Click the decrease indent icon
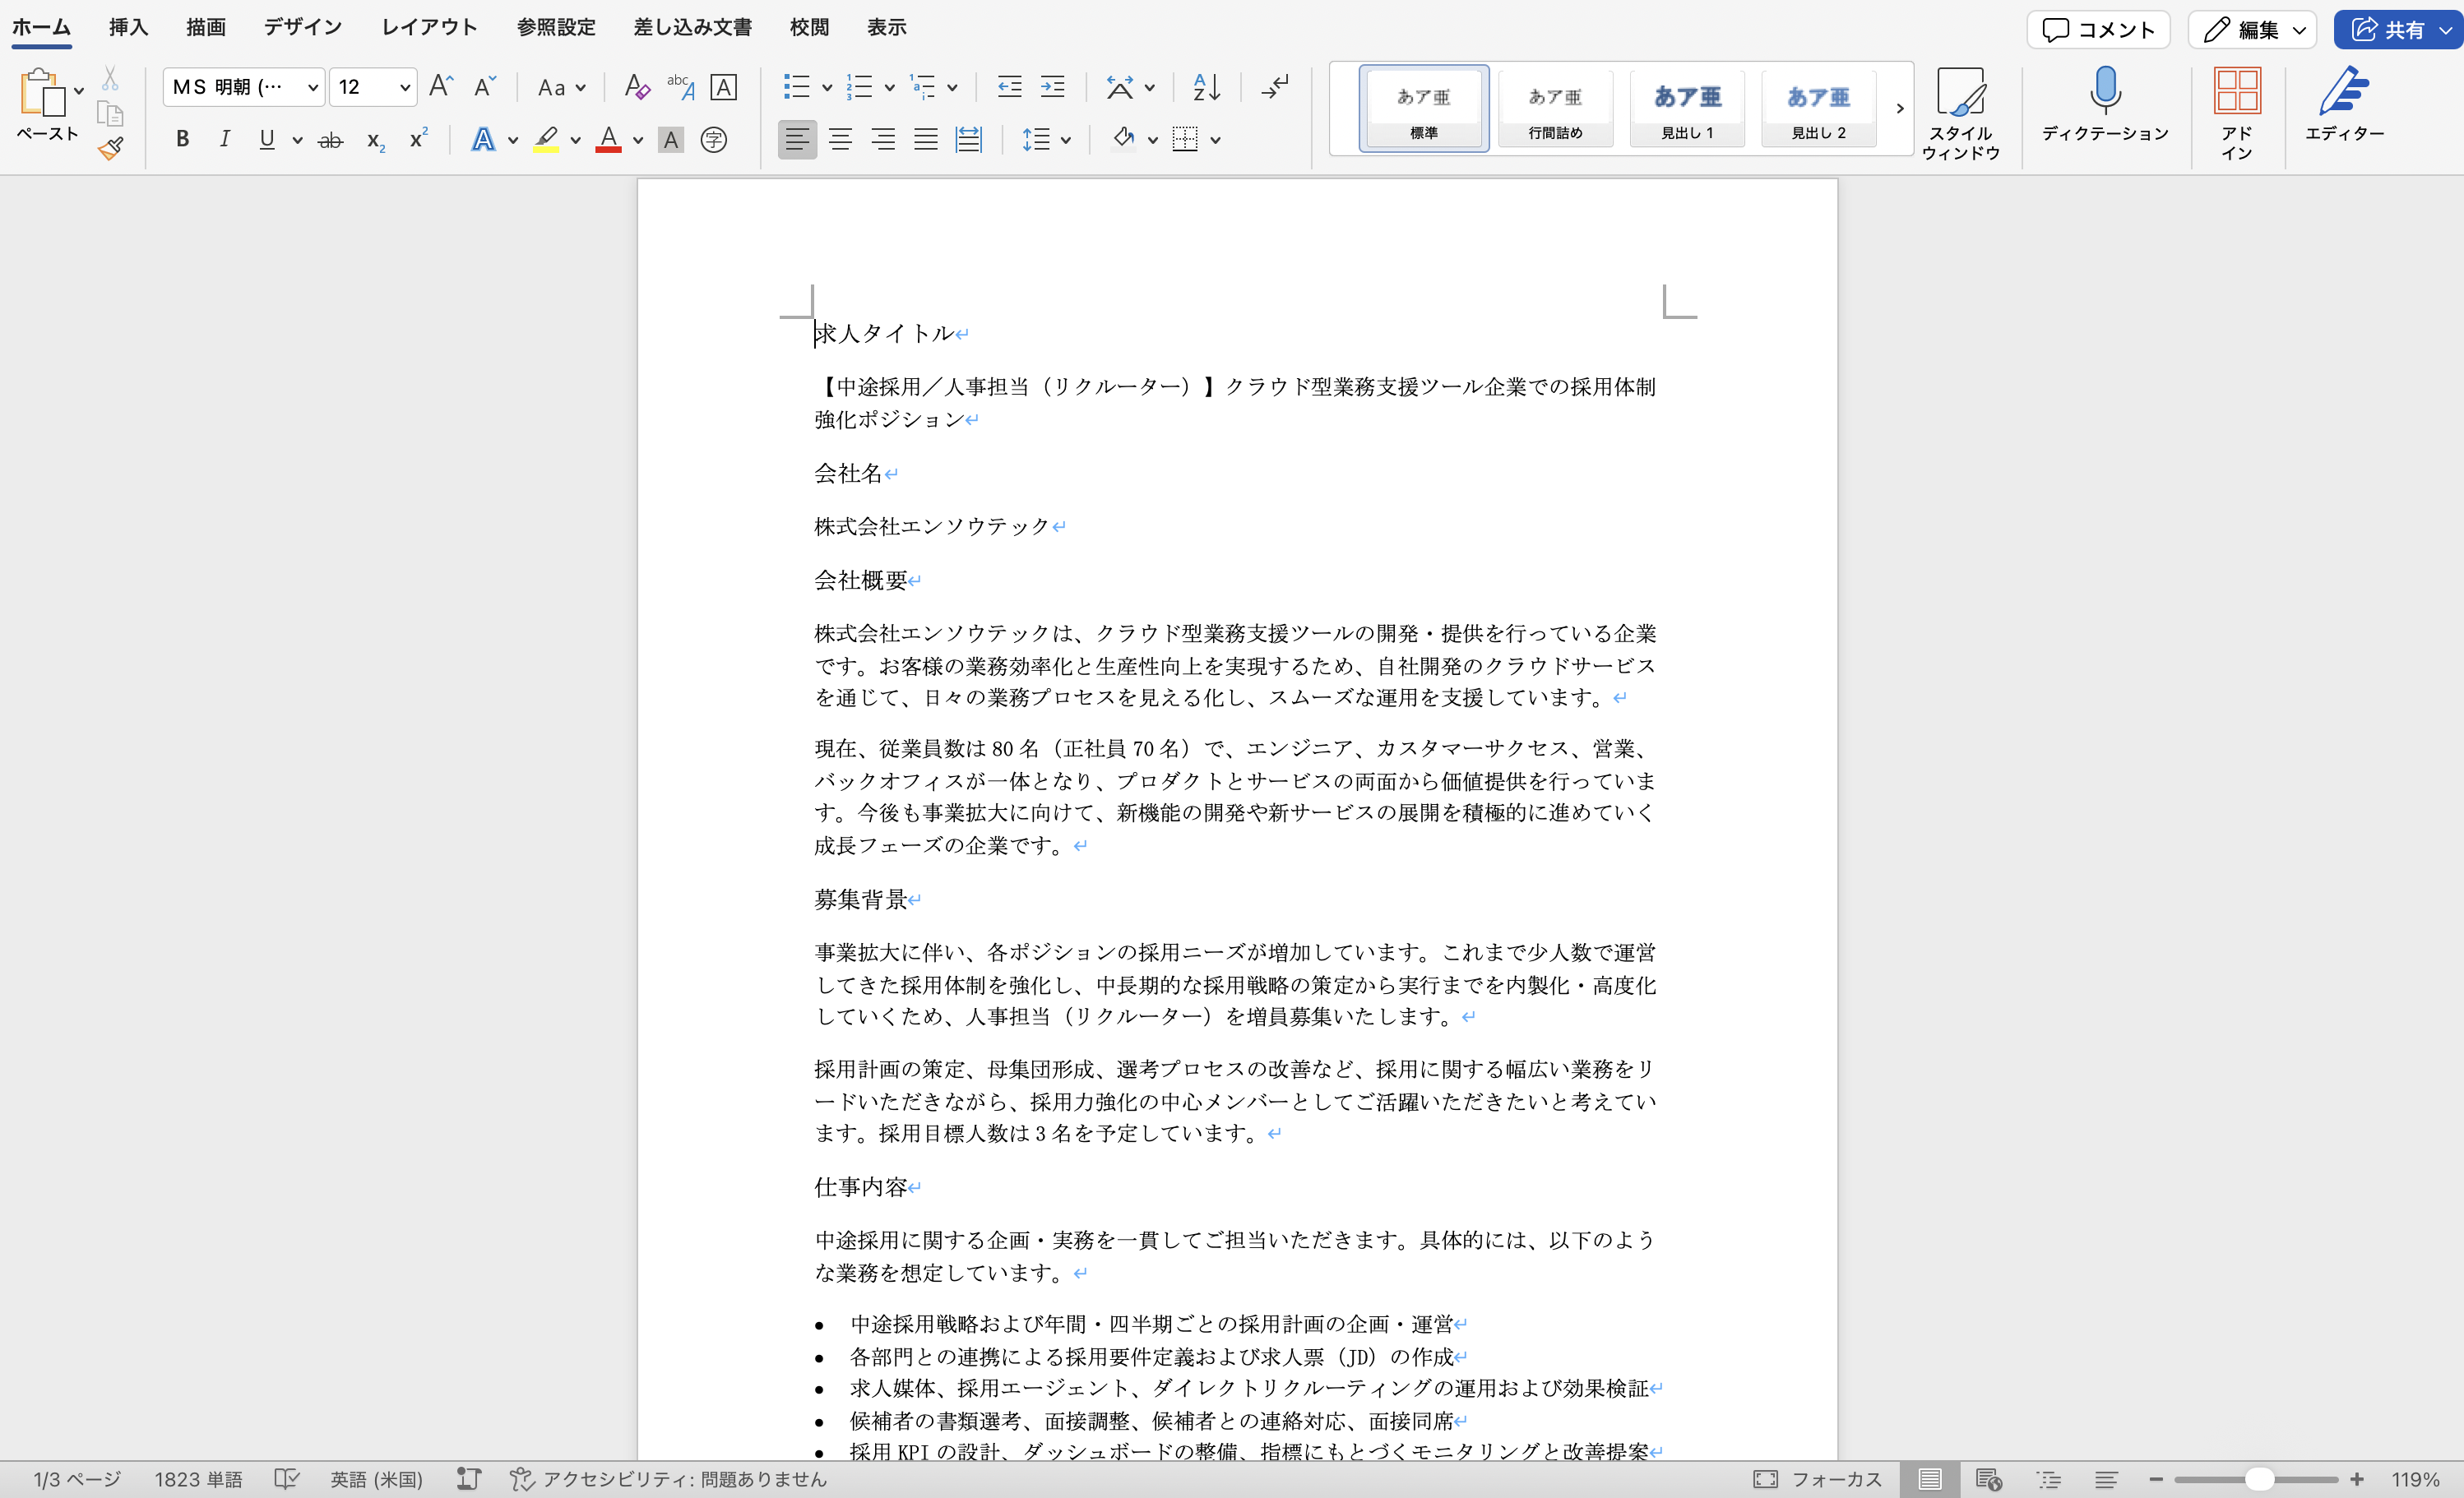This screenshot has width=2464, height=1498. pos(1010,87)
